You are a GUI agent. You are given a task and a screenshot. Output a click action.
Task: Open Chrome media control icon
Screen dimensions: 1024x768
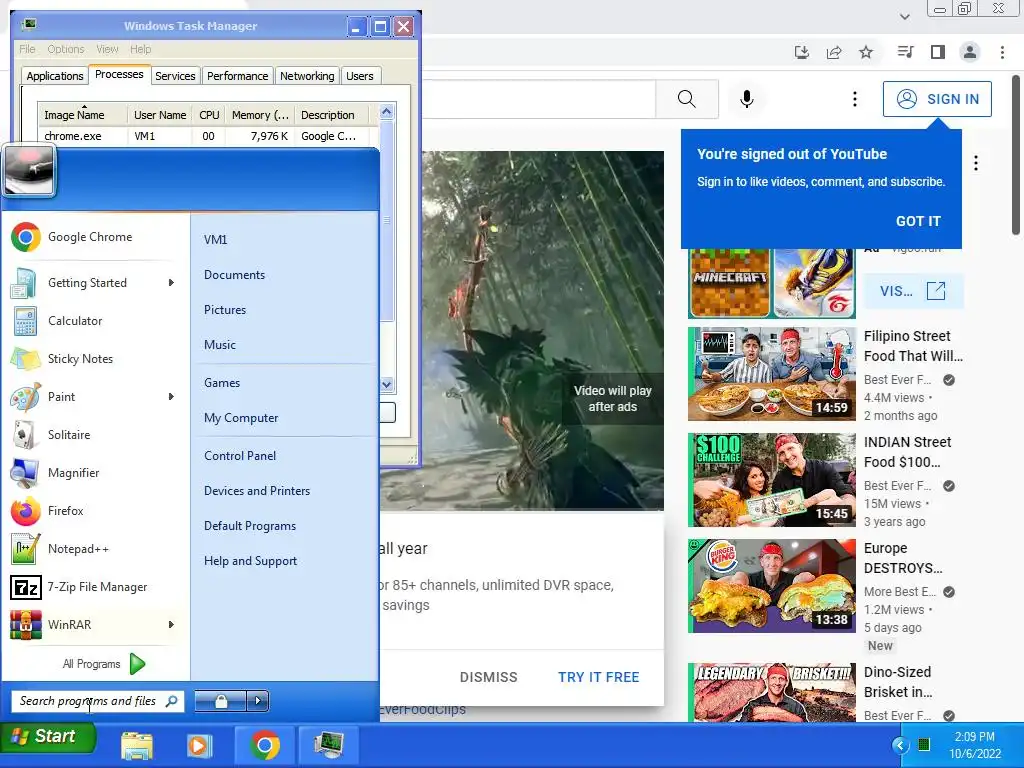[905, 52]
